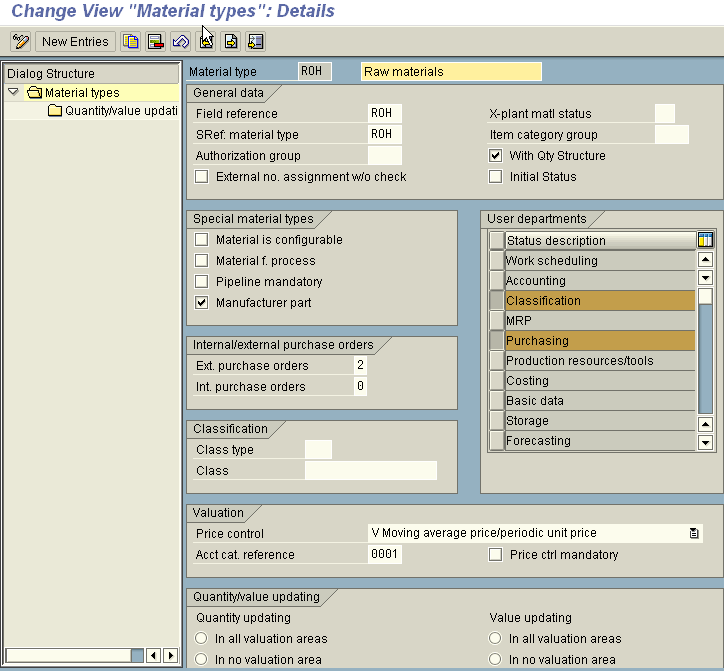Click the Display/Change pencil icon

(21, 42)
